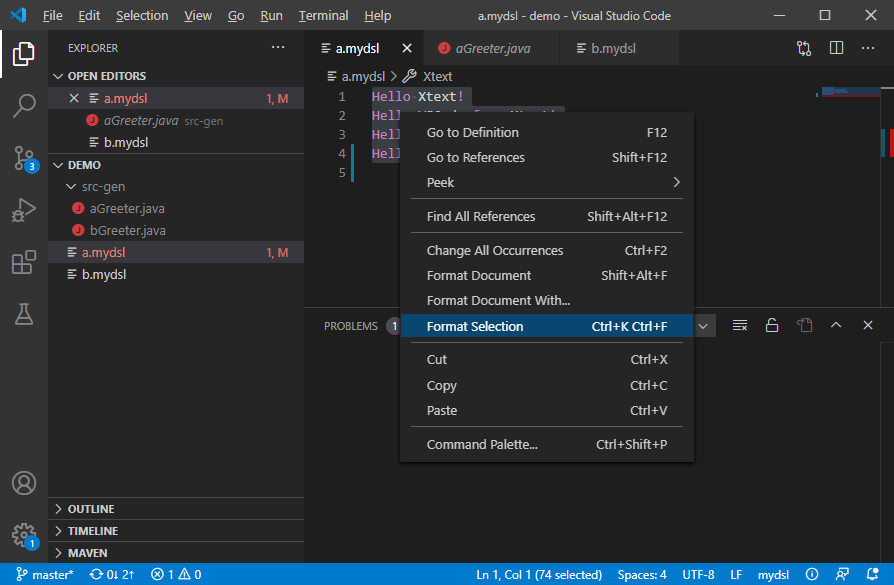Viewport: 894px width, 585px height.
Task: Choose Command Palette... in context menu
Action: click(x=547, y=444)
